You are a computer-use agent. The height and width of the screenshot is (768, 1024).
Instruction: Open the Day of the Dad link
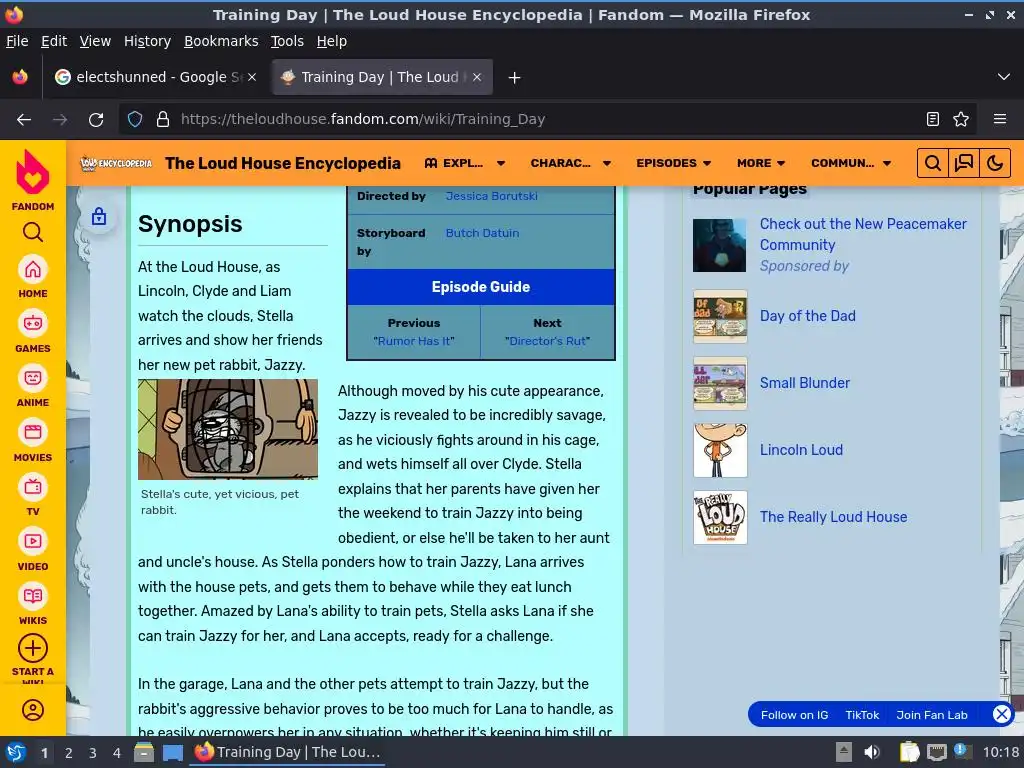pos(807,316)
